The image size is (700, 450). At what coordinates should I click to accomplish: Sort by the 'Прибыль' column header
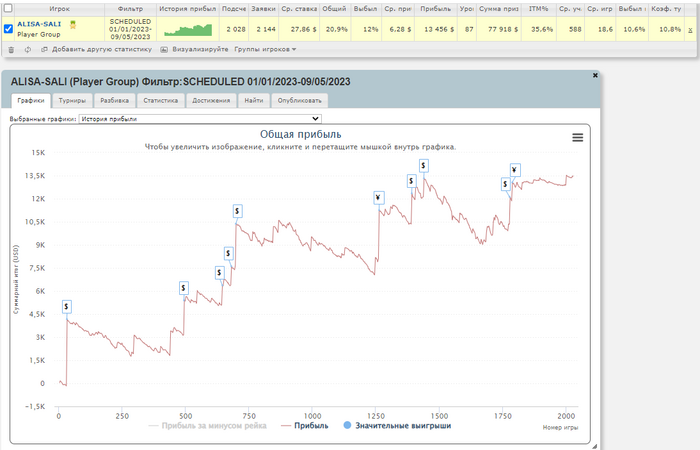tap(435, 8)
